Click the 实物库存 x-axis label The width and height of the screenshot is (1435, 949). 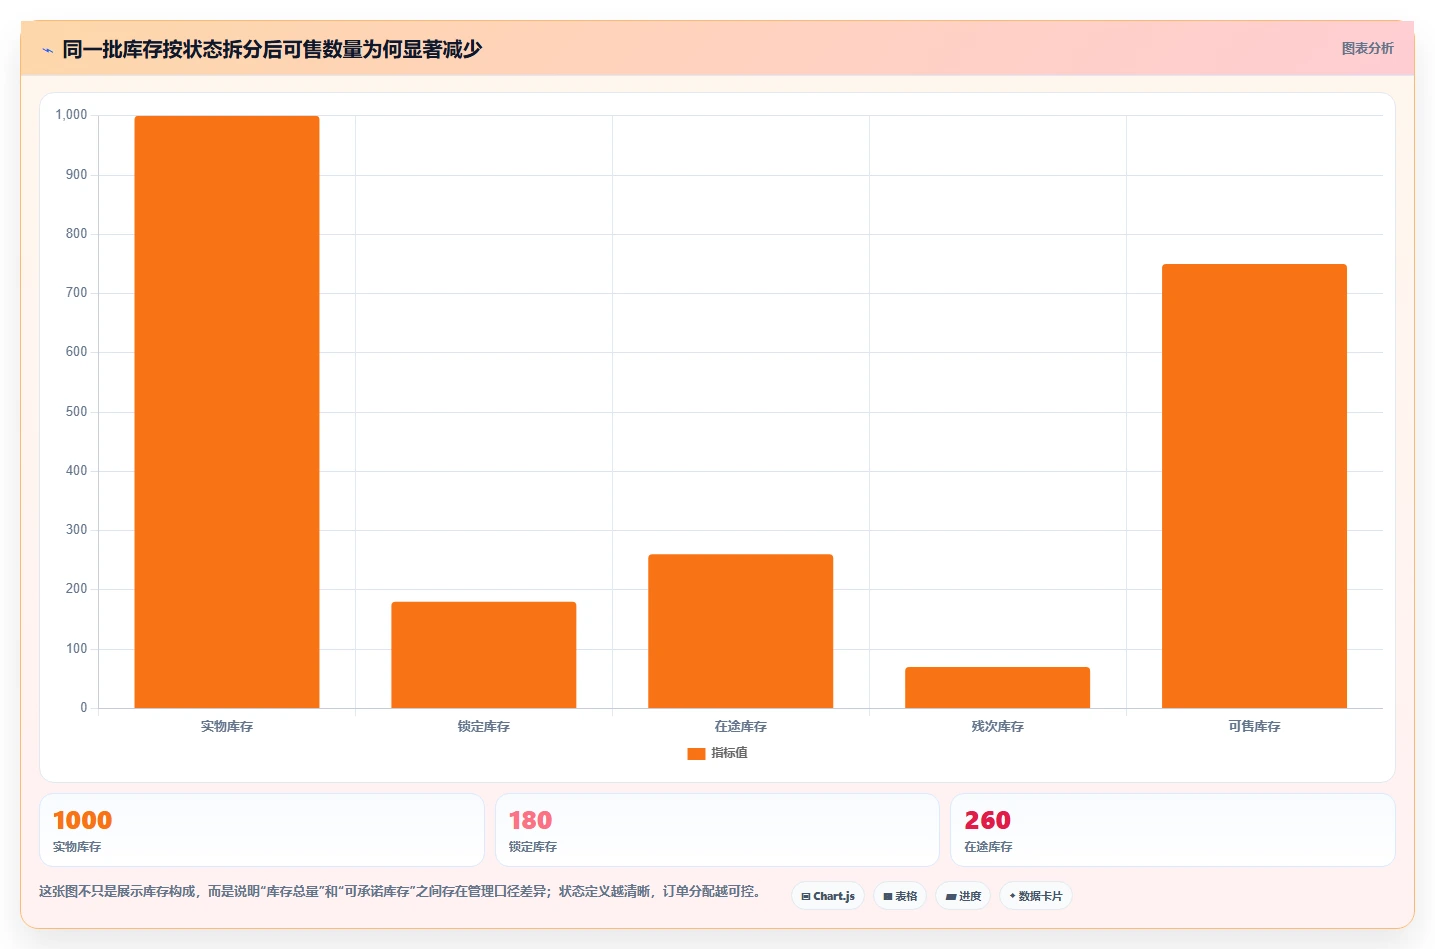(227, 727)
